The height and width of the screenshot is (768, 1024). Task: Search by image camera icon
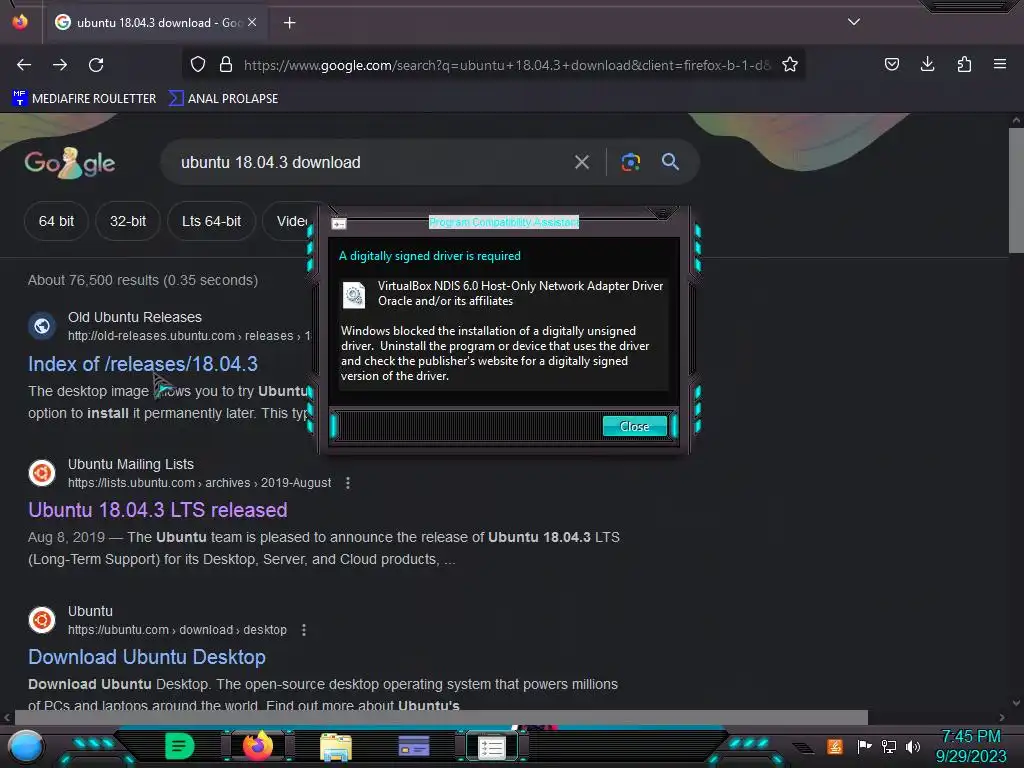coord(631,162)
